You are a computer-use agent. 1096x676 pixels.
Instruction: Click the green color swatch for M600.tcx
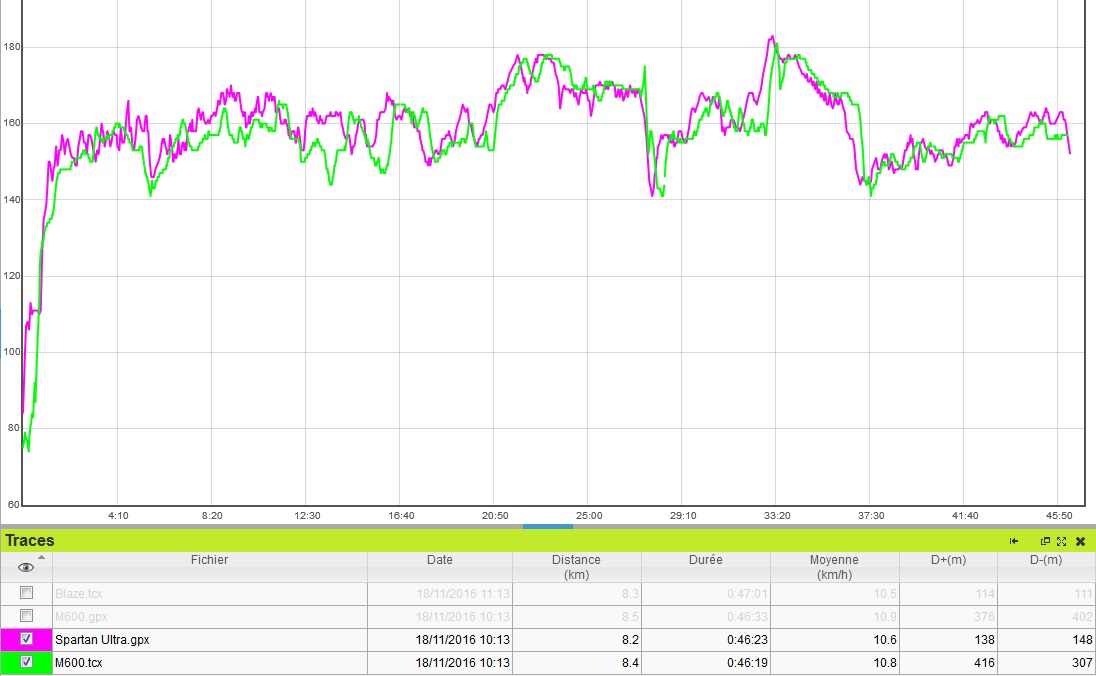point(7,662)
